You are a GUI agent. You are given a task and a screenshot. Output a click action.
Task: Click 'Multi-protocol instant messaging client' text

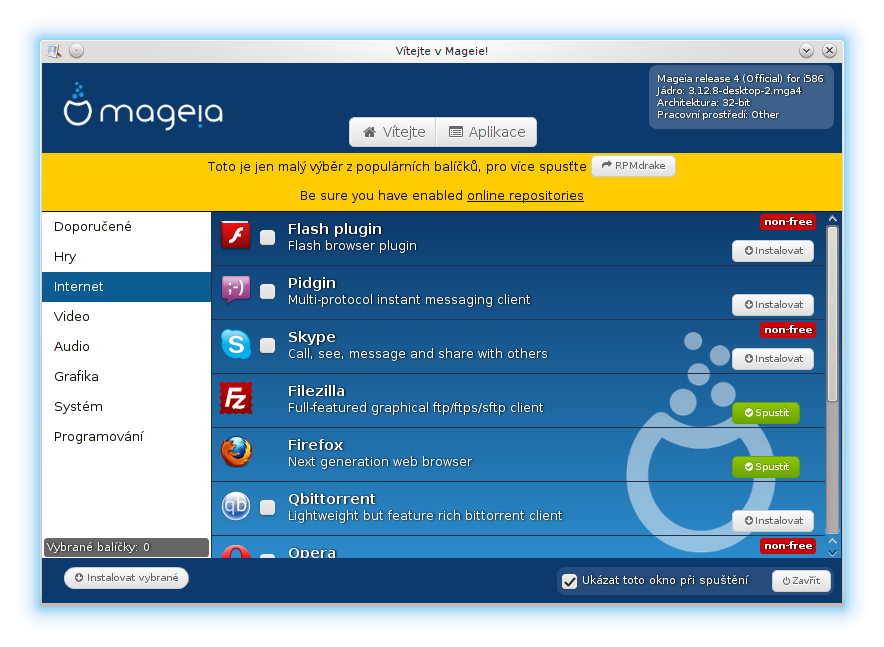pyautogui.click(x=409, y=300)
